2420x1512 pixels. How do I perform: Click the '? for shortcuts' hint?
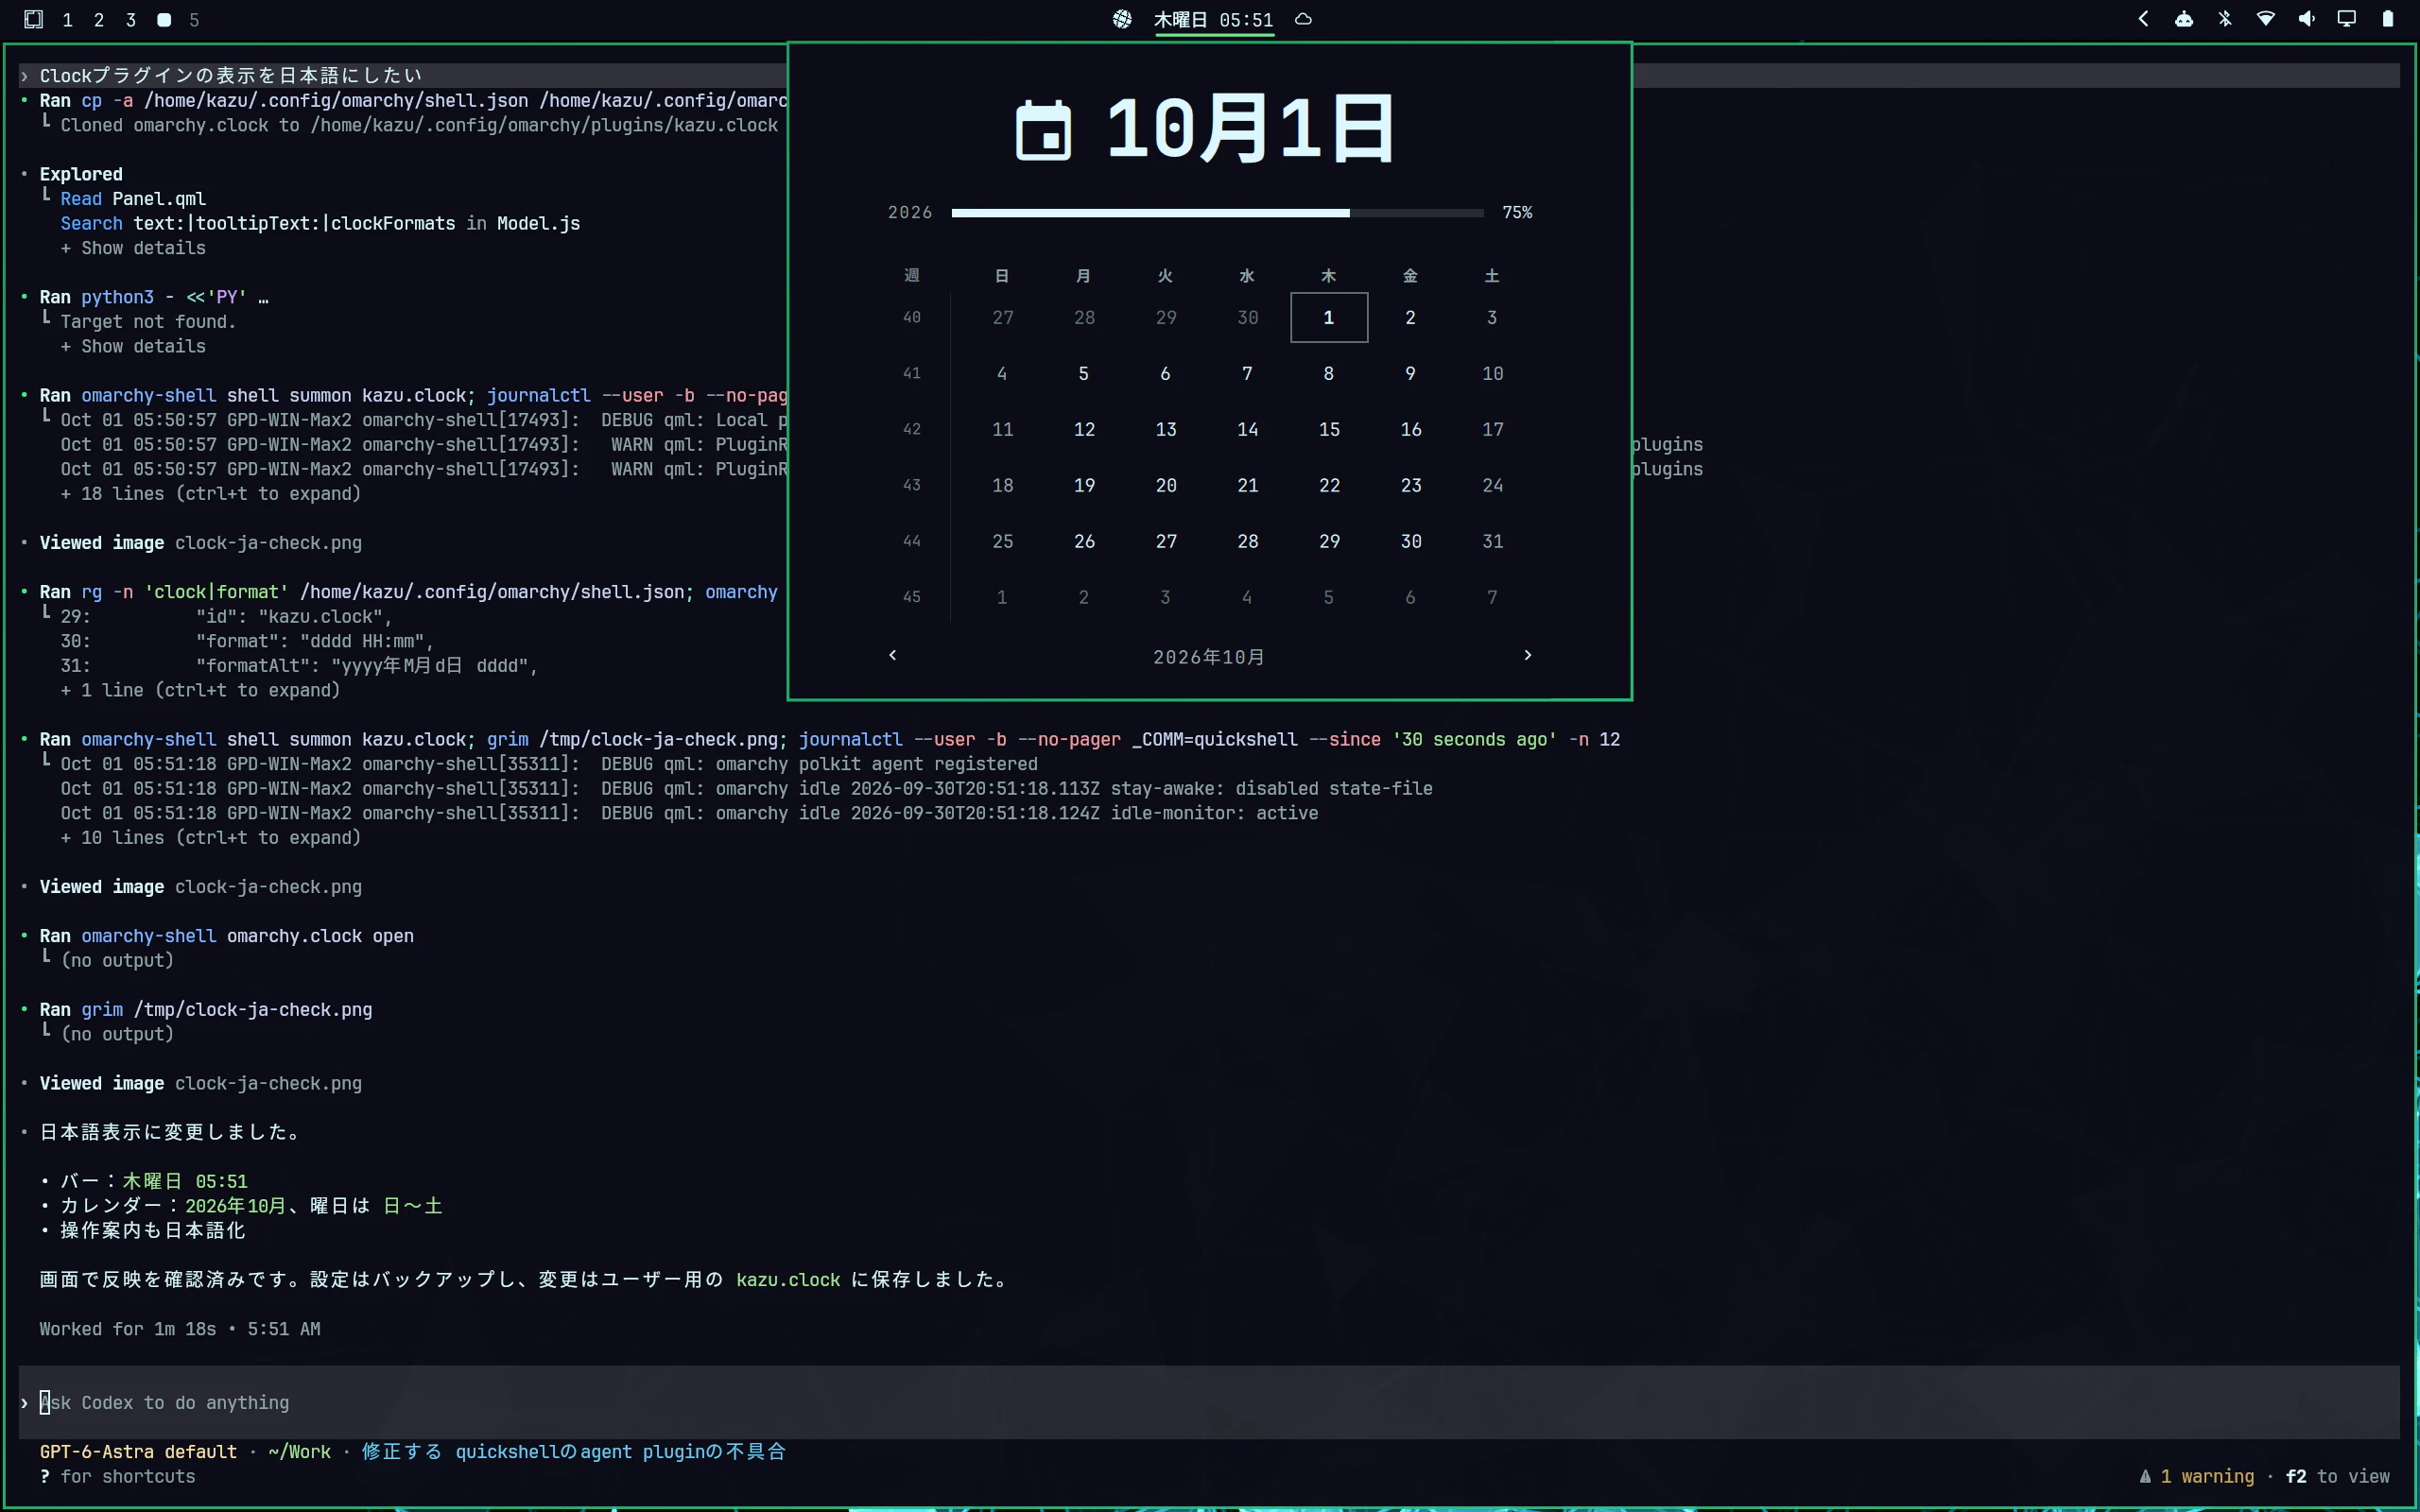pos(117,1476)
